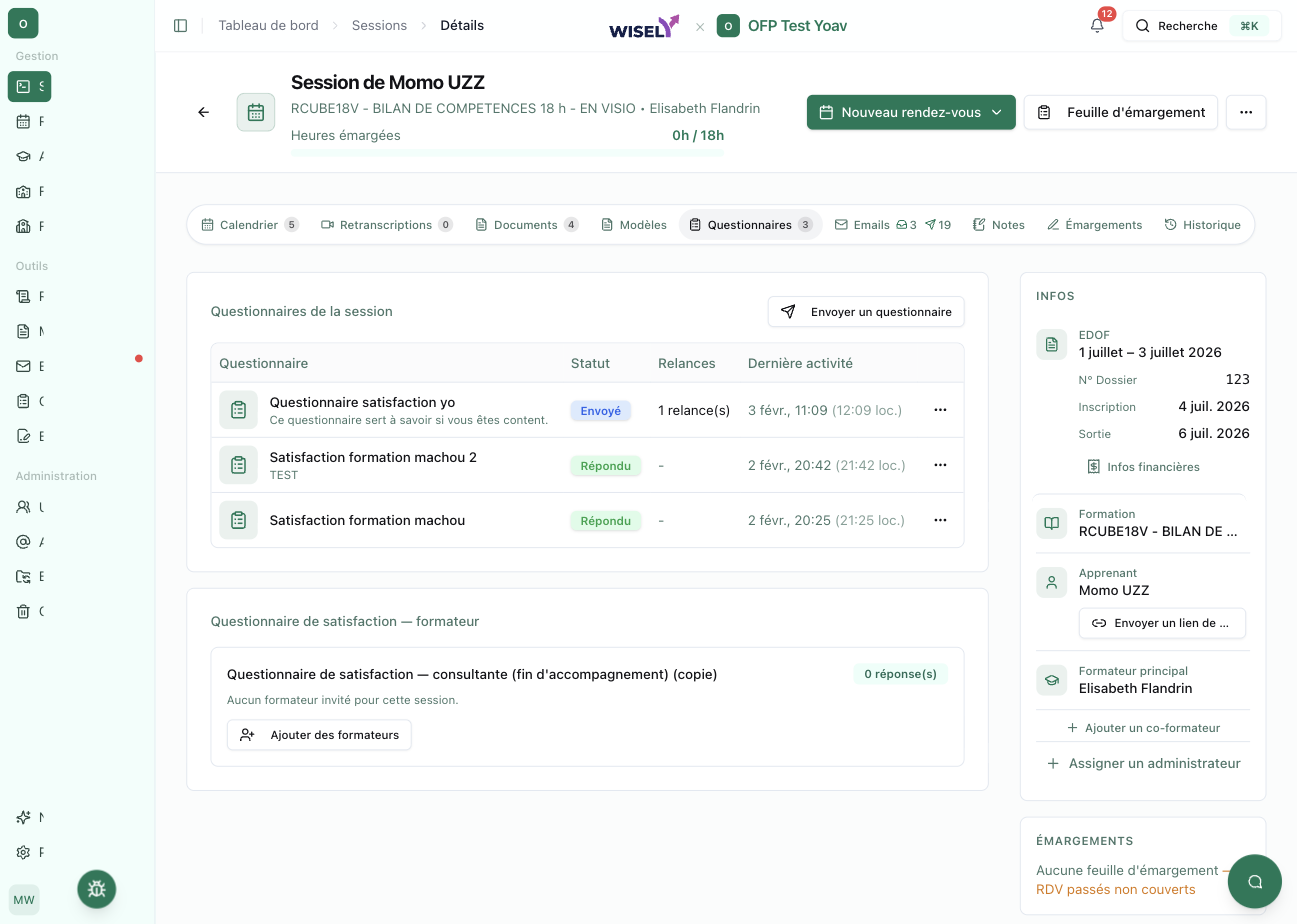The width and height of the screenshot is (1297, 924).
Task: Show the Historique tab
Action: 1203,225
